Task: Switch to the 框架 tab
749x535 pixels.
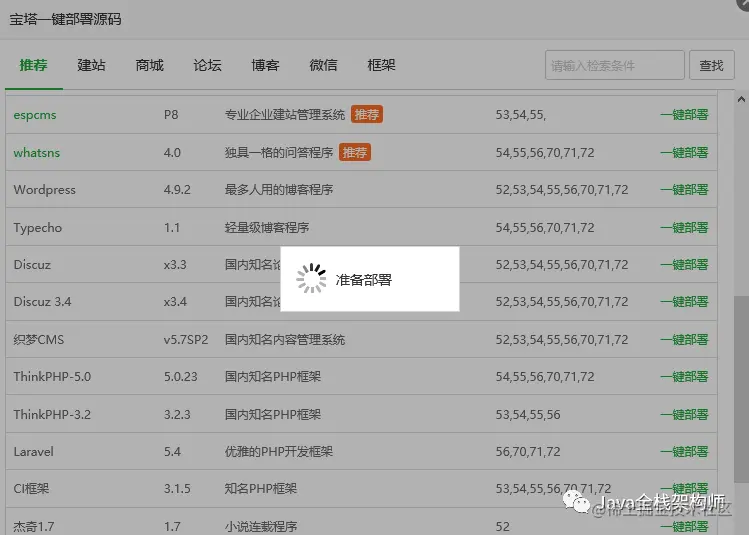Action: [x=381, y=65]
